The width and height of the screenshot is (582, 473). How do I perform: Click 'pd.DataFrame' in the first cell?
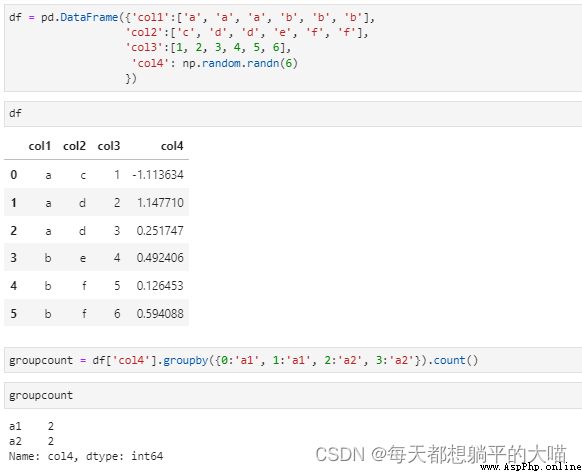tap(79, 17)
